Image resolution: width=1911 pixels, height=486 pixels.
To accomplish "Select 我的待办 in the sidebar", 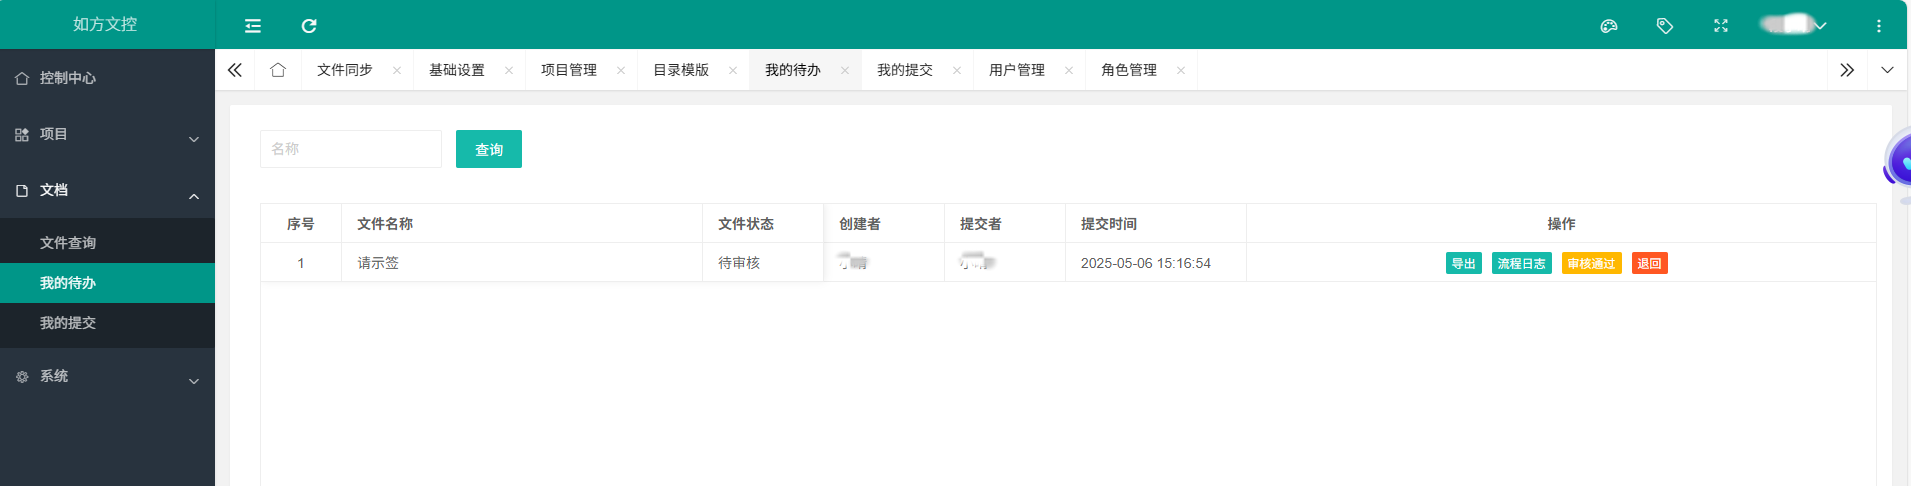I will click(107, 283).
